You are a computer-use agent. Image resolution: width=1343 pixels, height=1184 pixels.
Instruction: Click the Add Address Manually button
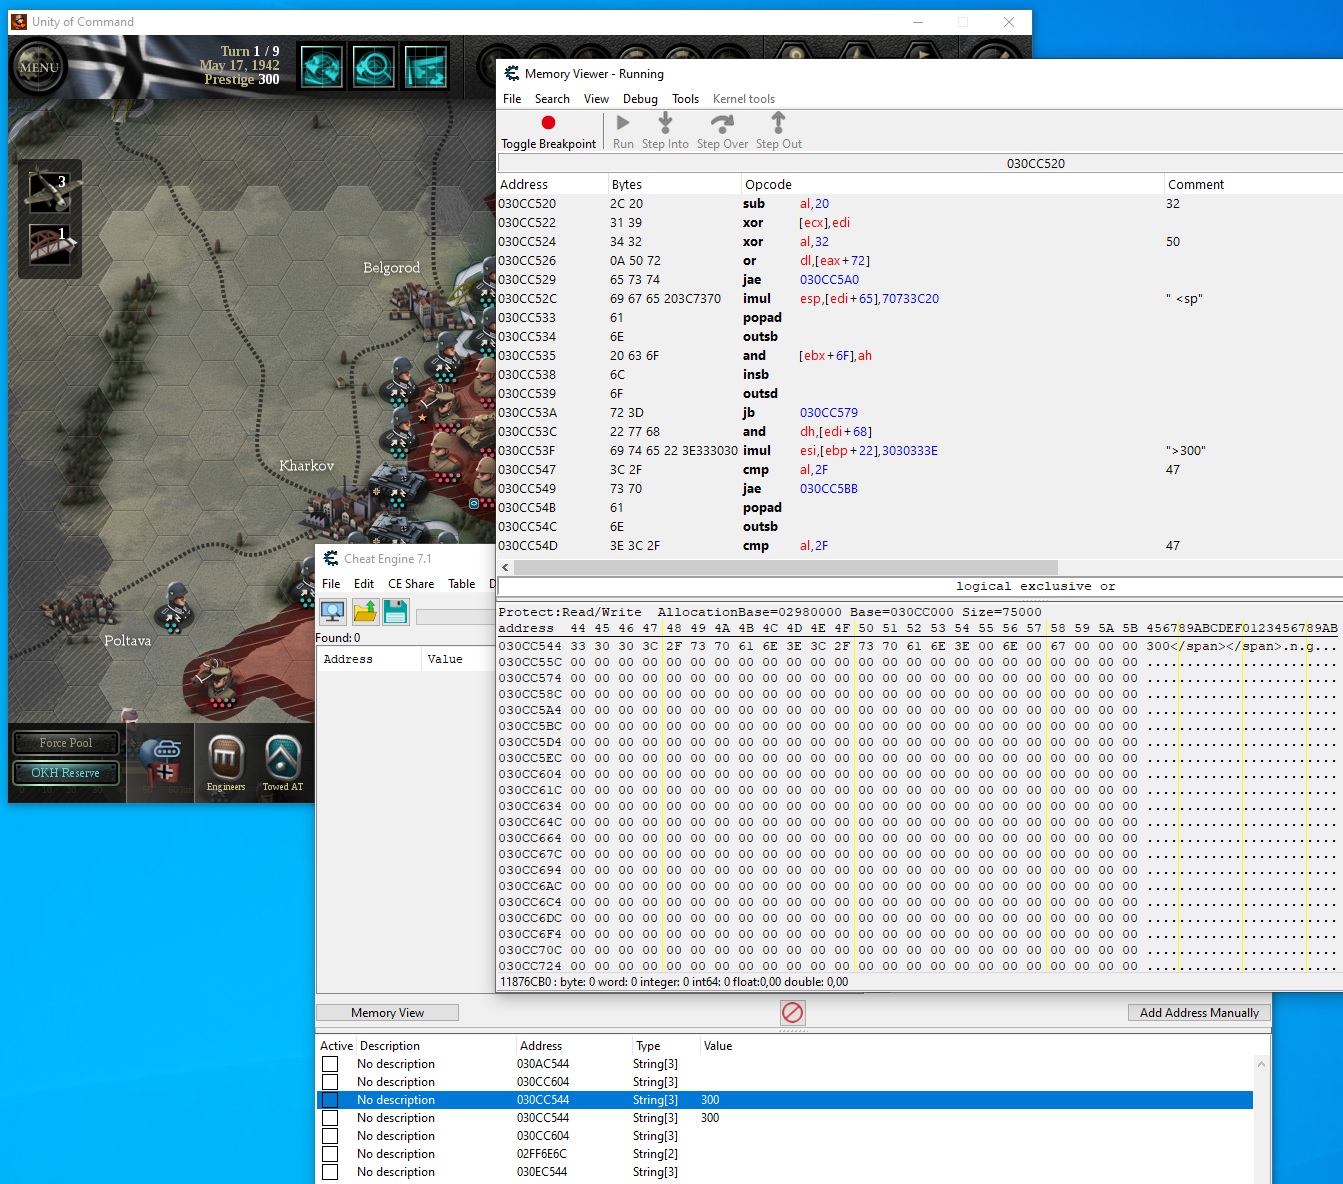coord(1199,1013)
